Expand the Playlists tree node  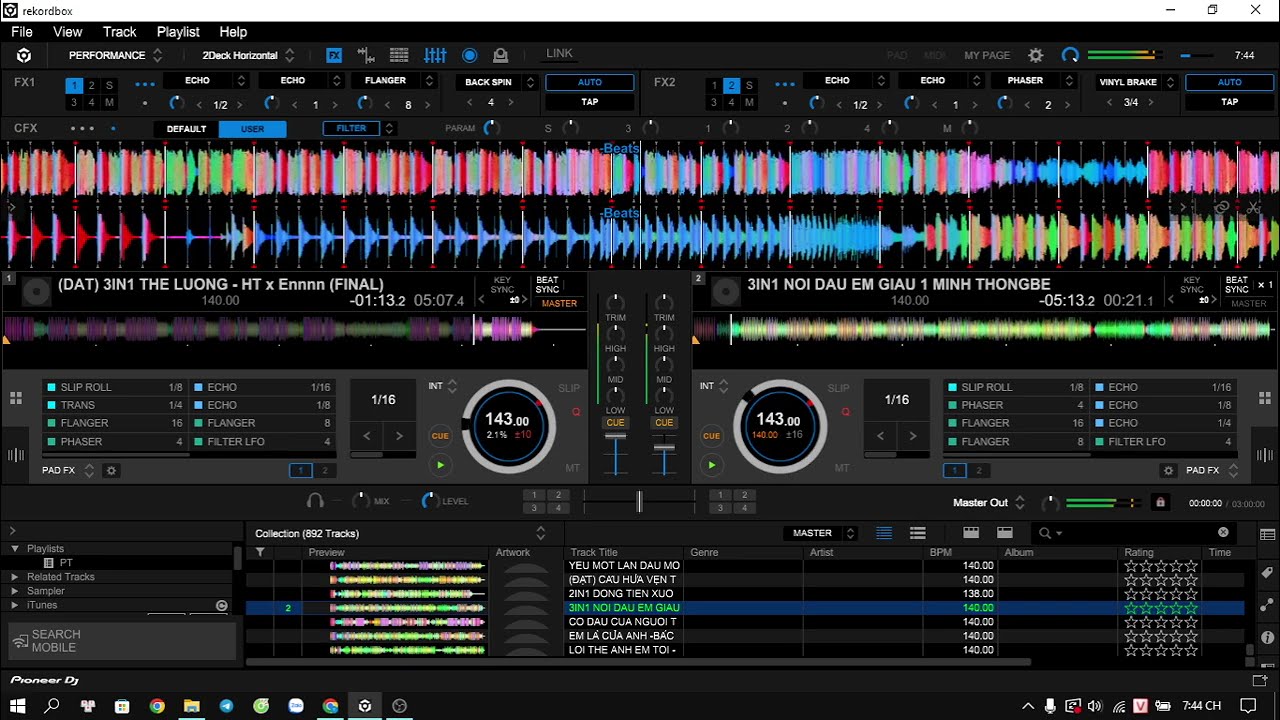coord(15,549)
